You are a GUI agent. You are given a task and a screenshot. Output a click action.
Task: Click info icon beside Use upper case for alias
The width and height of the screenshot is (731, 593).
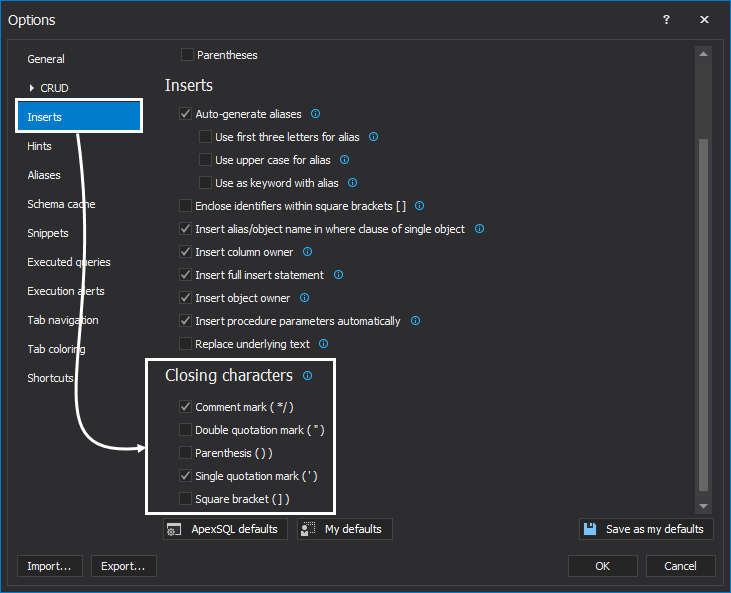(345, 160)
